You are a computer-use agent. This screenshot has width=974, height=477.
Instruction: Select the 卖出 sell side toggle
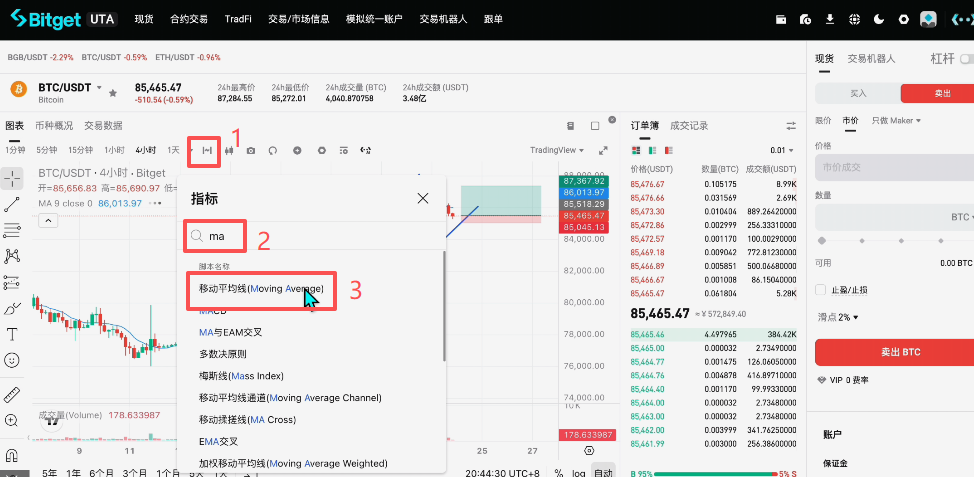click(937, 93)
